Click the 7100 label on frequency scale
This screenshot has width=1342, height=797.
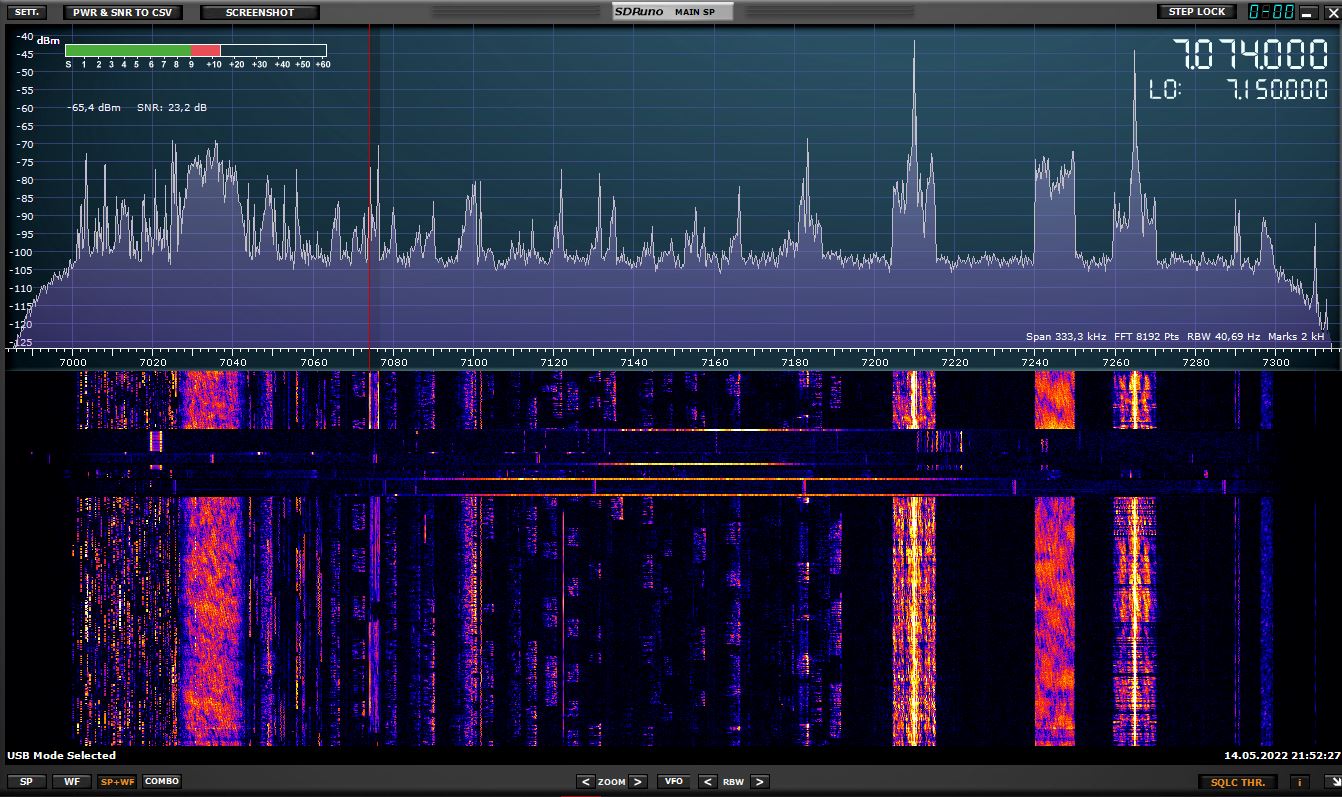[x=474, y=362]
